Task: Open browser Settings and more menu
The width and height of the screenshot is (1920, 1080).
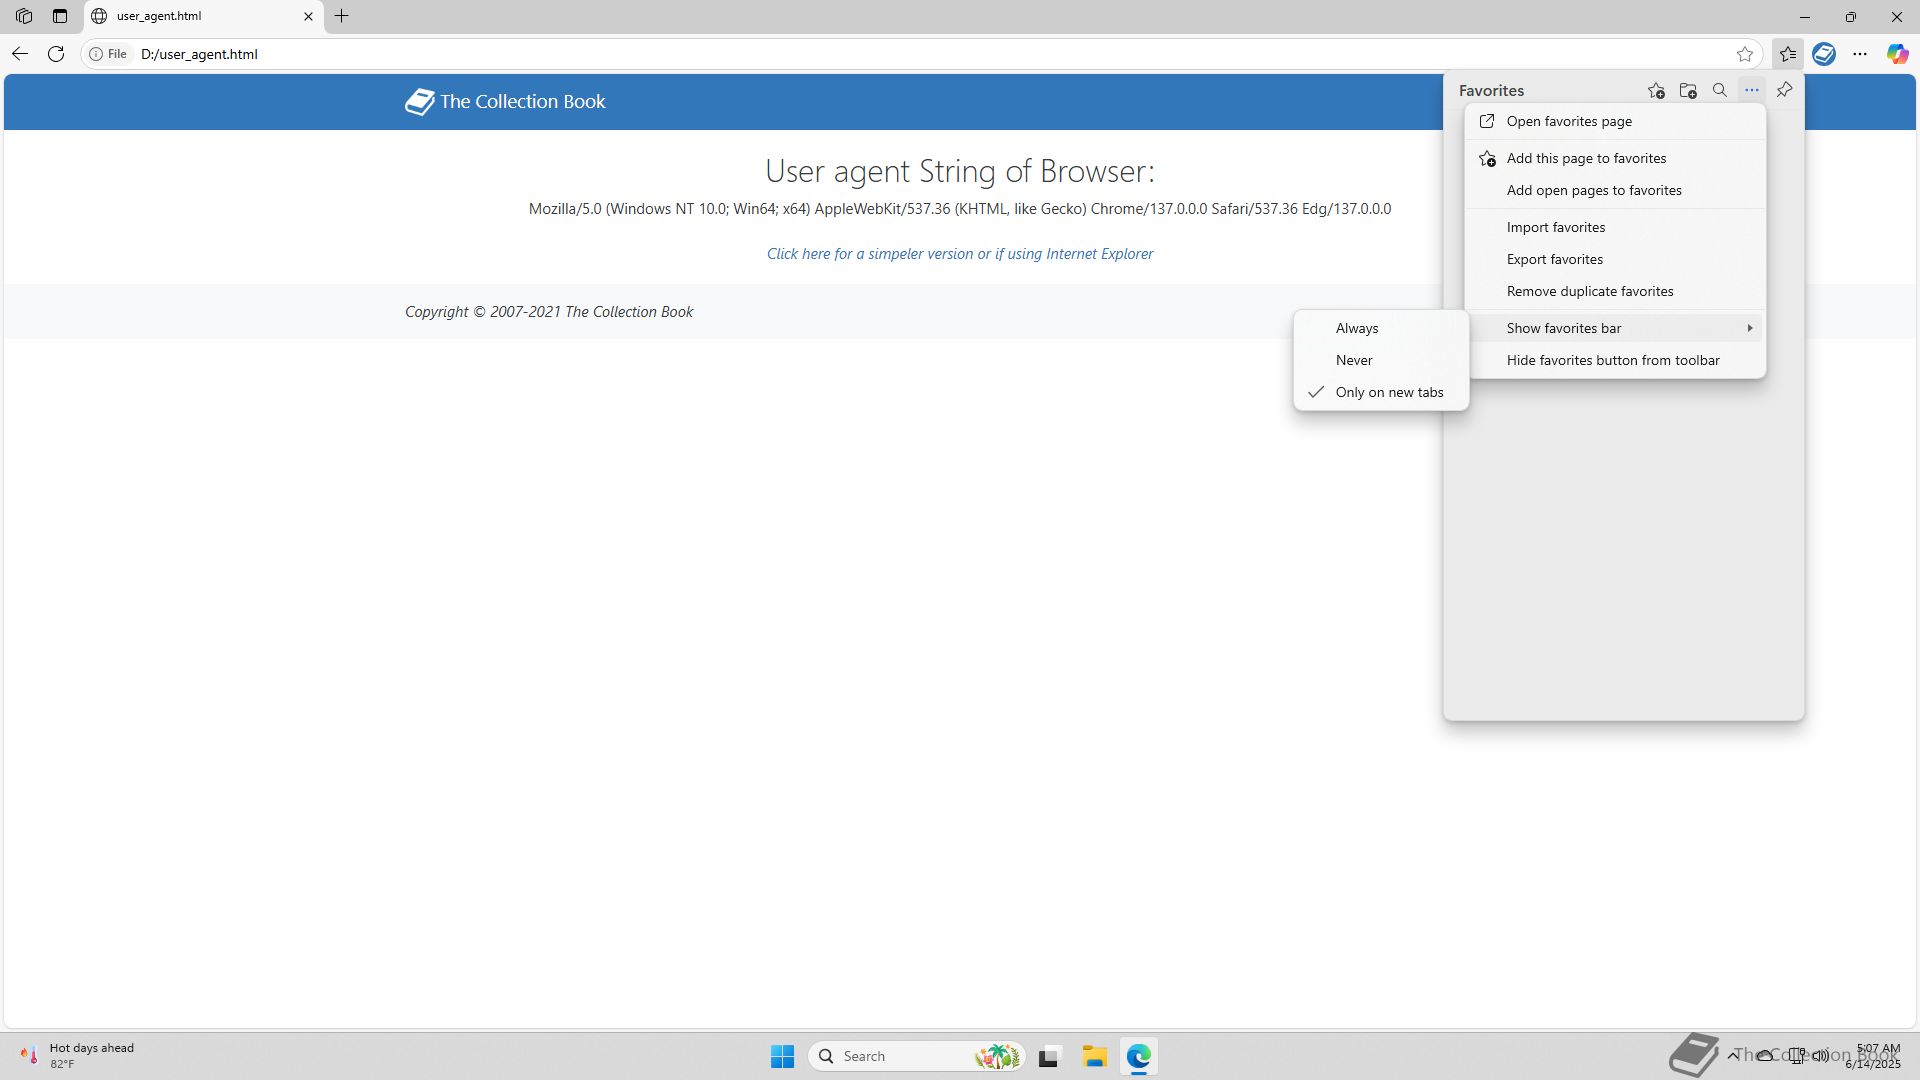Action: [x=1860, y=54]
